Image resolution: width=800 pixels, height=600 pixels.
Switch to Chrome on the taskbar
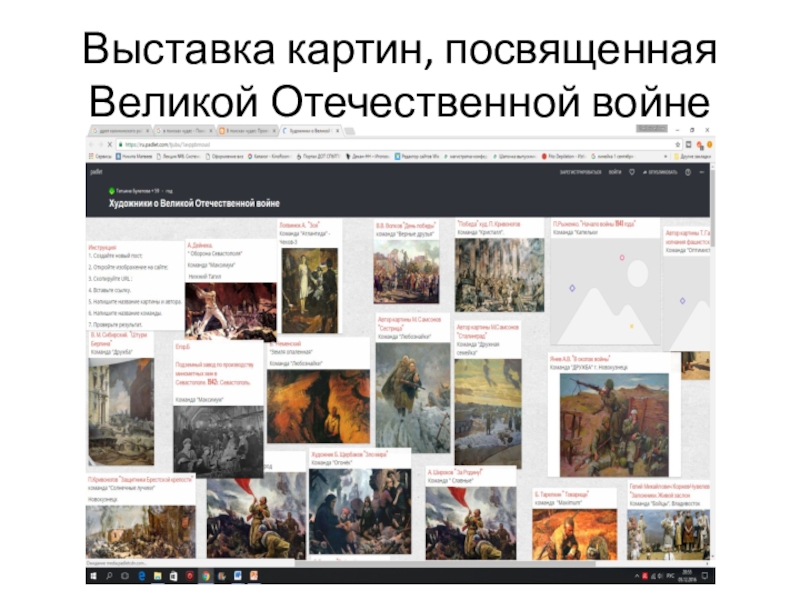click(x=206, y=576)
